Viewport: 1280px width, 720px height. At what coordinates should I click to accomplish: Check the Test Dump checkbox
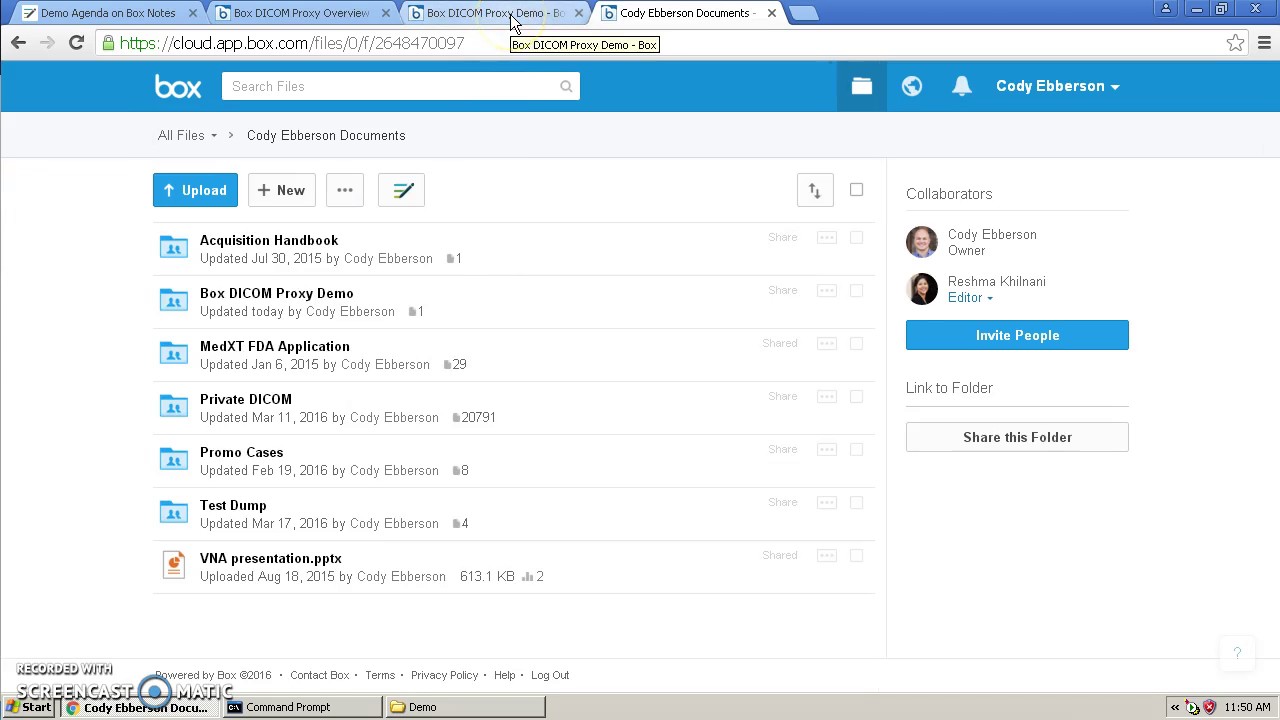[856, 503]
